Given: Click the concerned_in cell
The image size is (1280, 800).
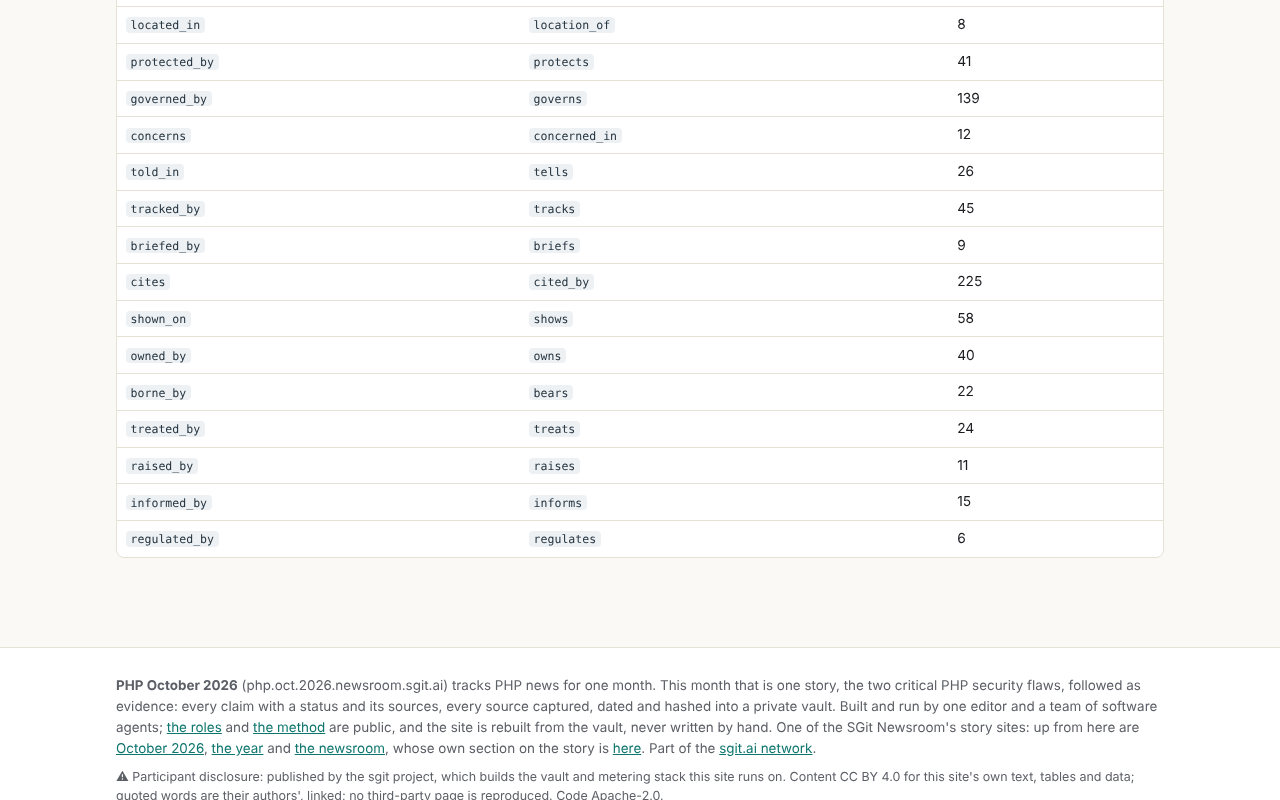Looking at the screenshot, I should 575,135.
